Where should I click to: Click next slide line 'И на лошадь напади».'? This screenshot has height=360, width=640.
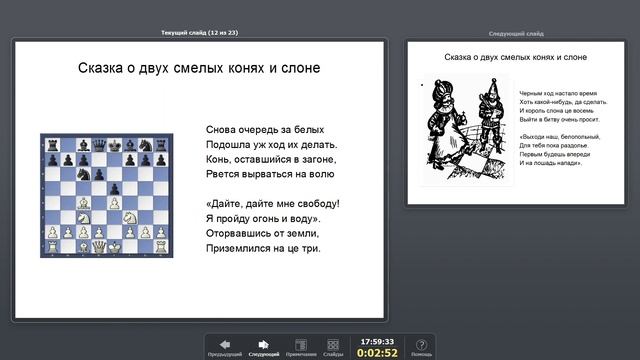coord(550,163)
